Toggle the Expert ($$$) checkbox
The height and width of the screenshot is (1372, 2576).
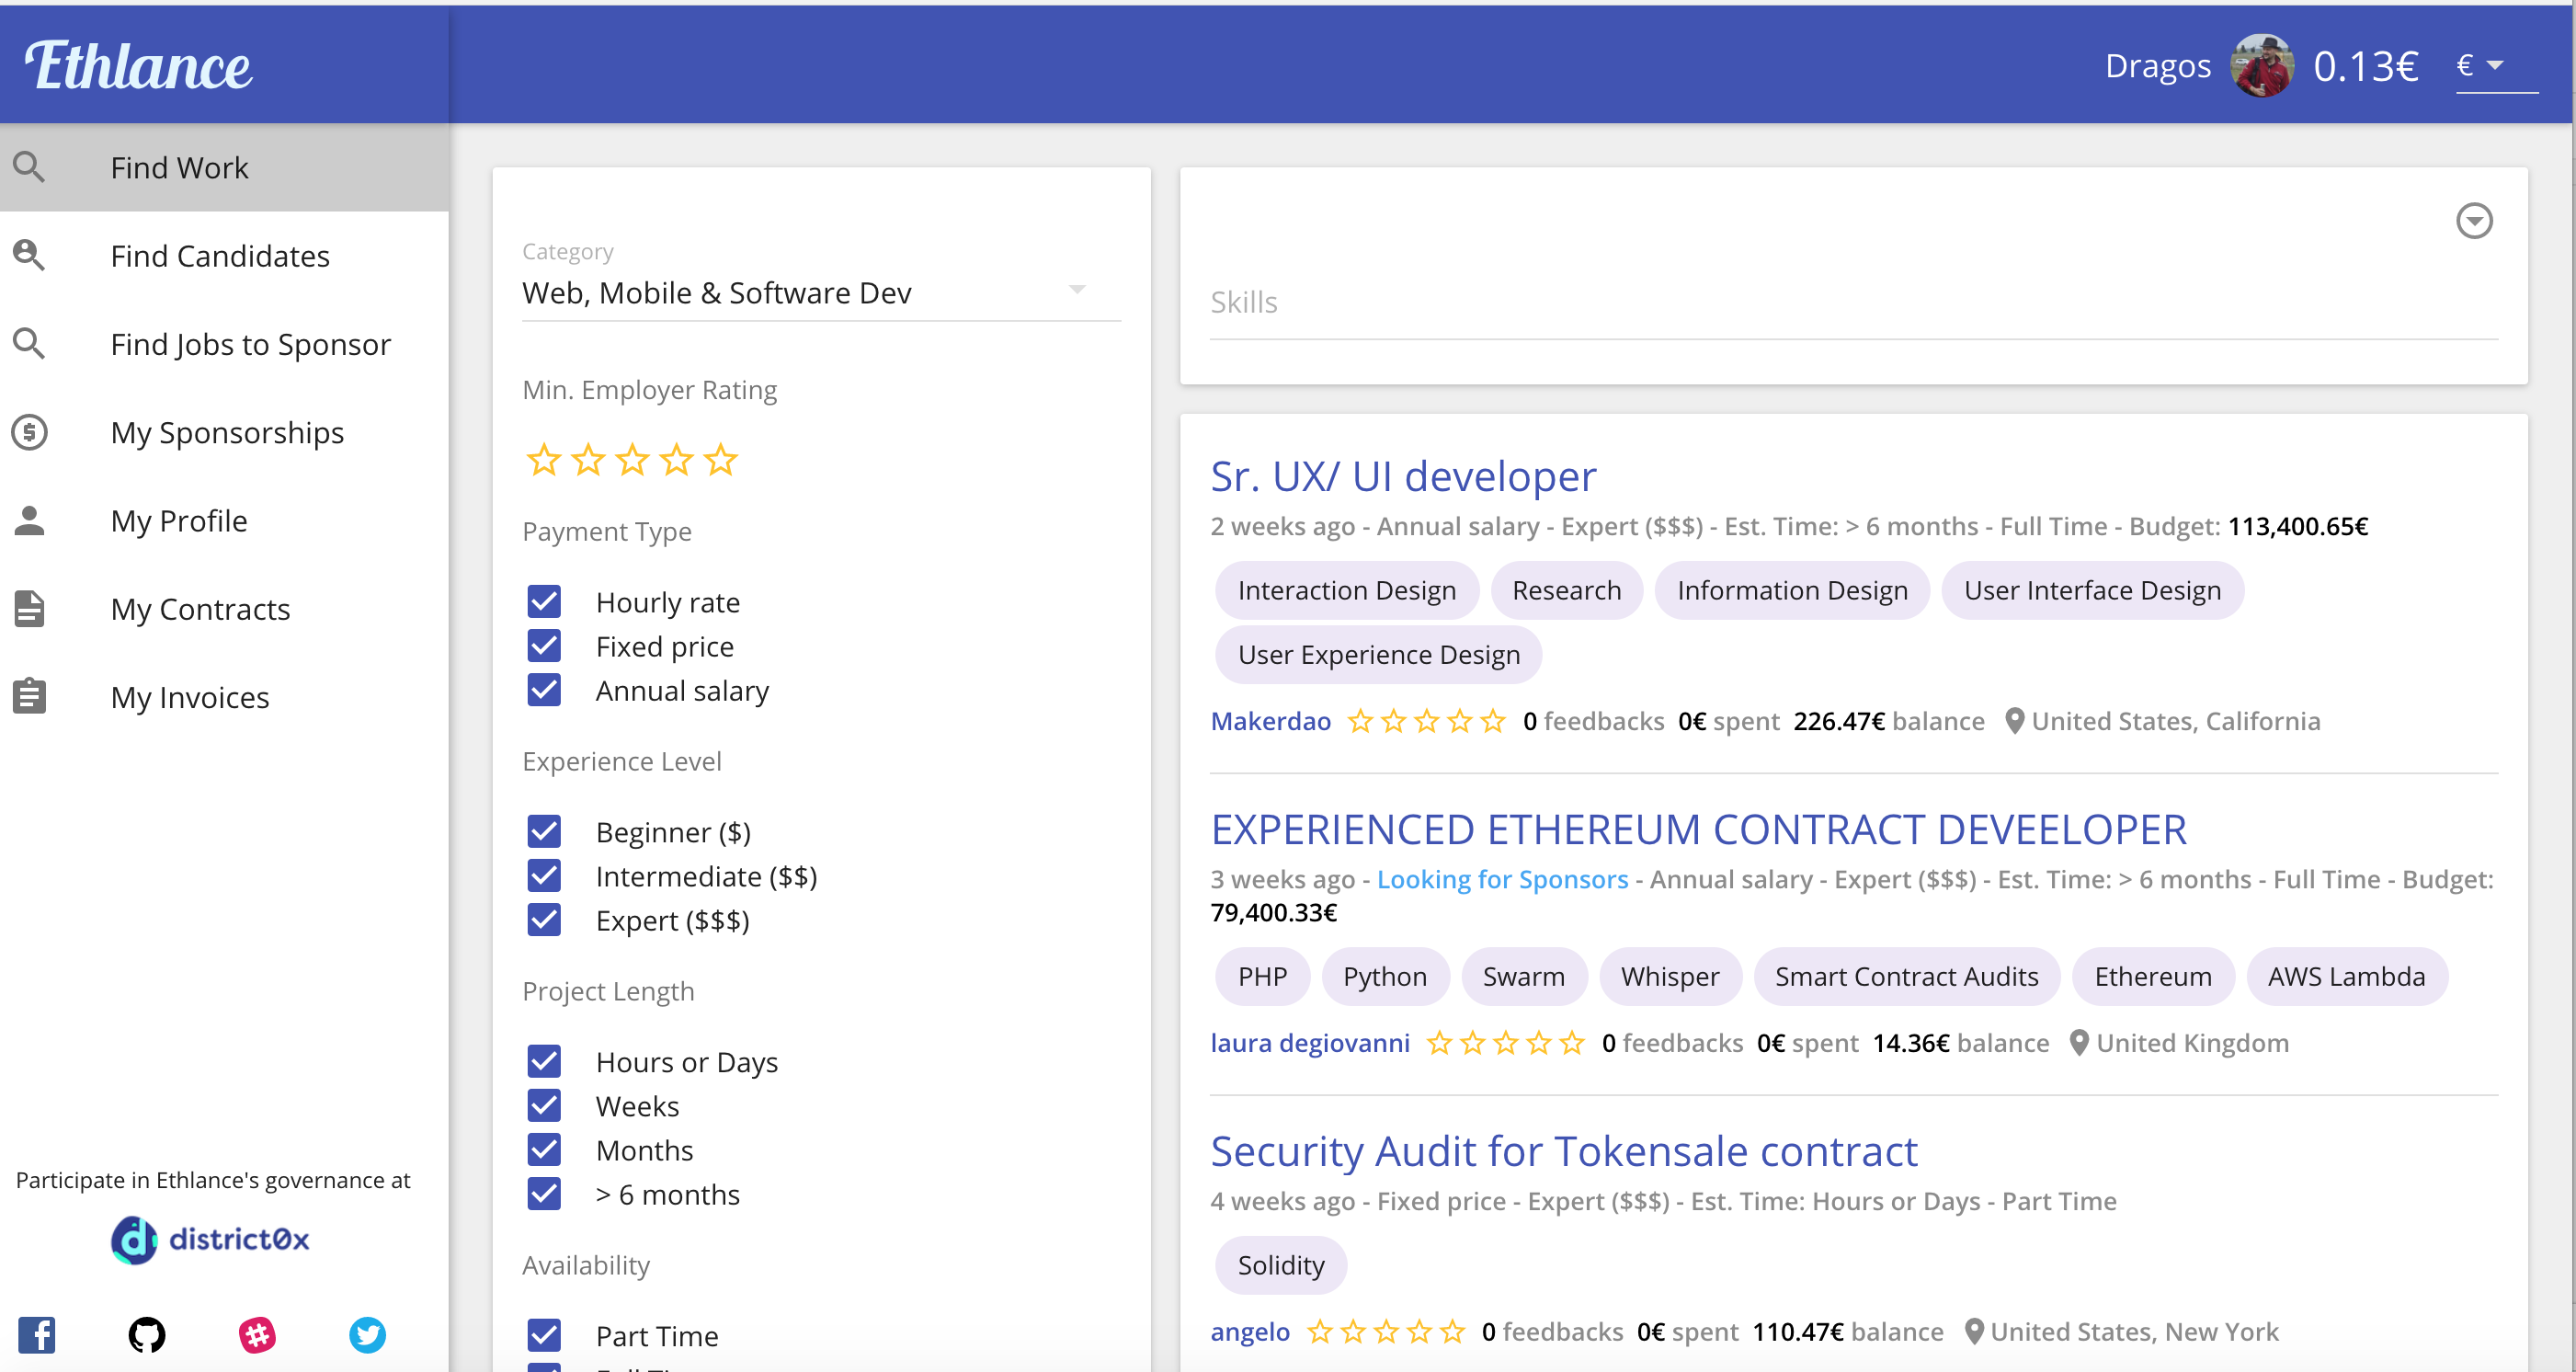[544, 920]
